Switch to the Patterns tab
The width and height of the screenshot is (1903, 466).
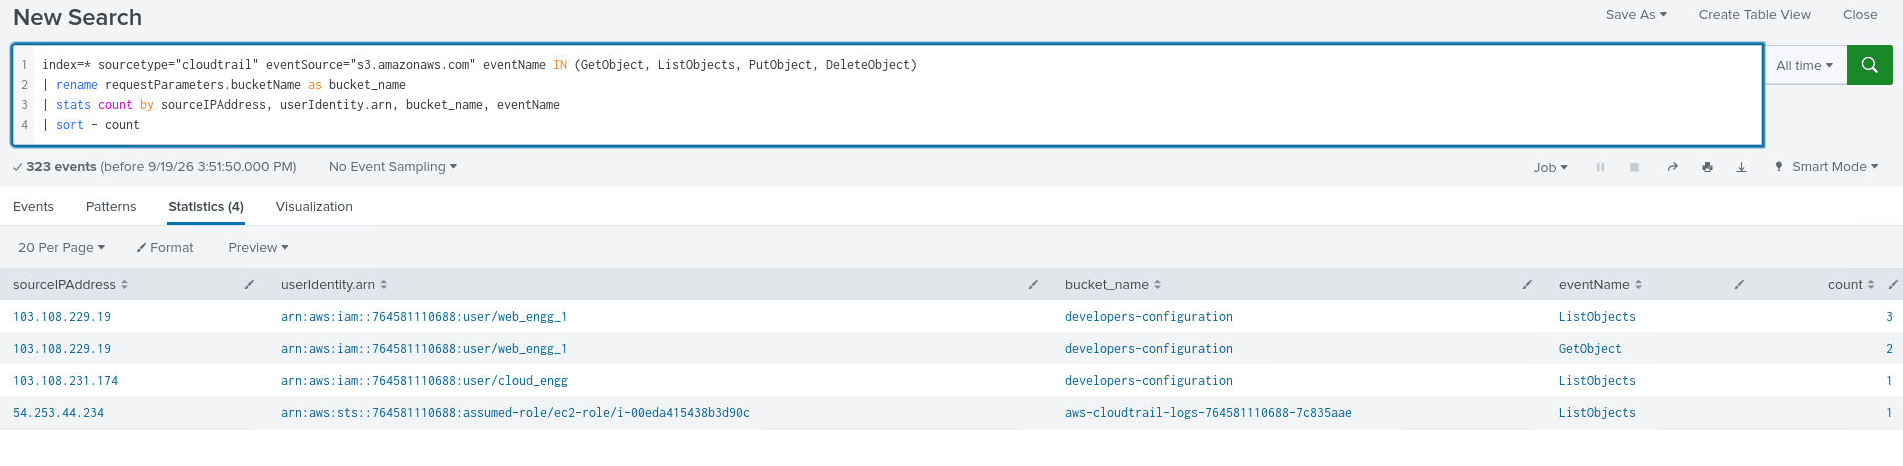(111, 207)
